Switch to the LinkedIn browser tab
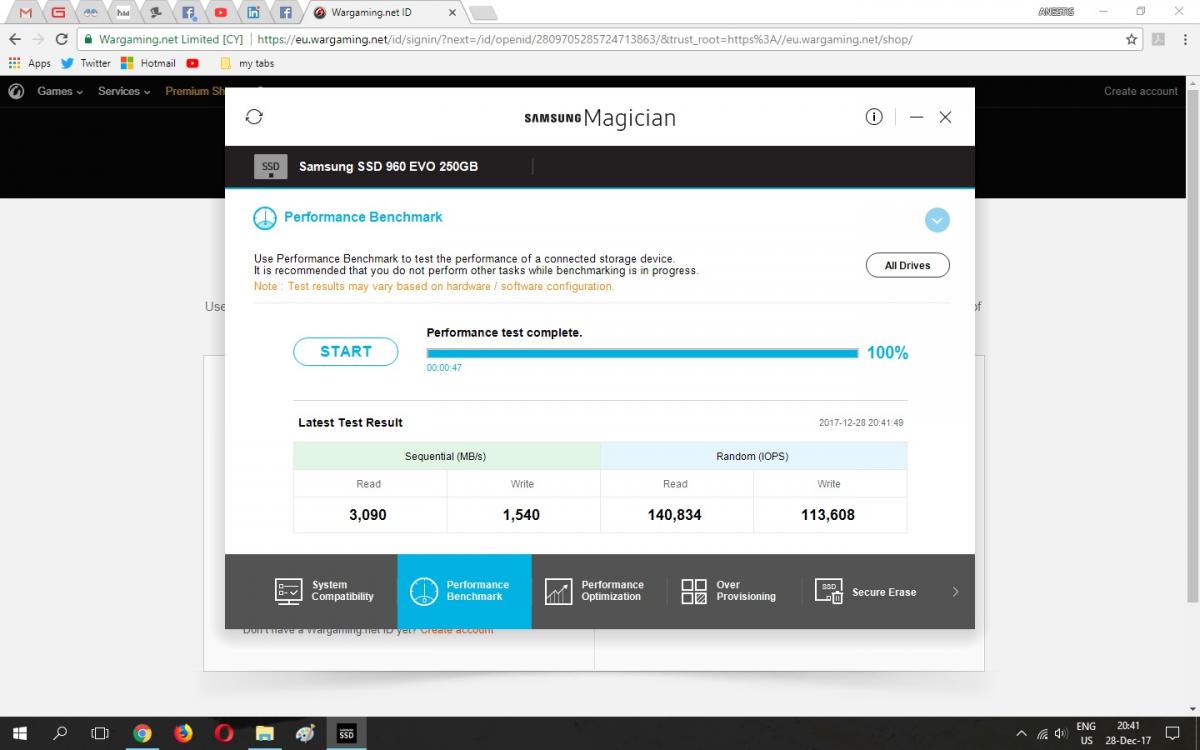 [253, 13]
